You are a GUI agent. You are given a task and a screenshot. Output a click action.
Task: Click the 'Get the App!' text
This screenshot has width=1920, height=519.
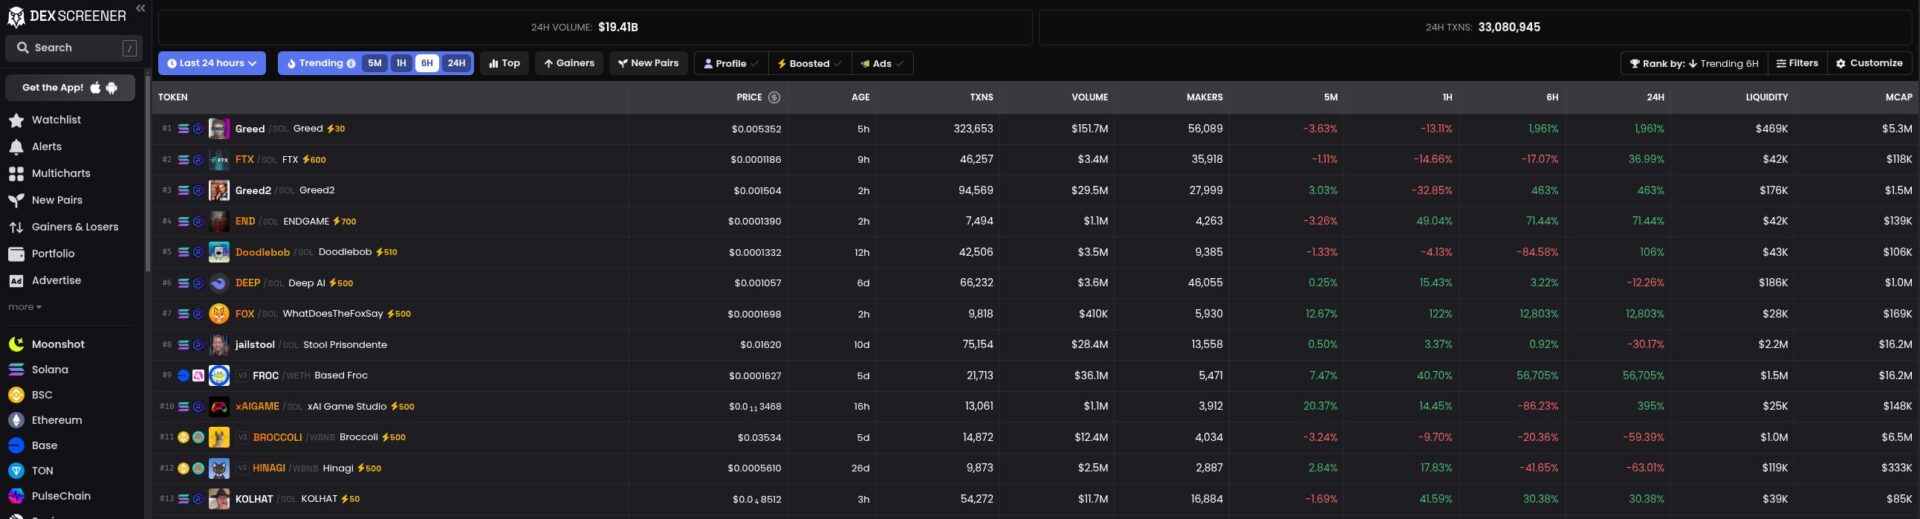coord(53,88)
